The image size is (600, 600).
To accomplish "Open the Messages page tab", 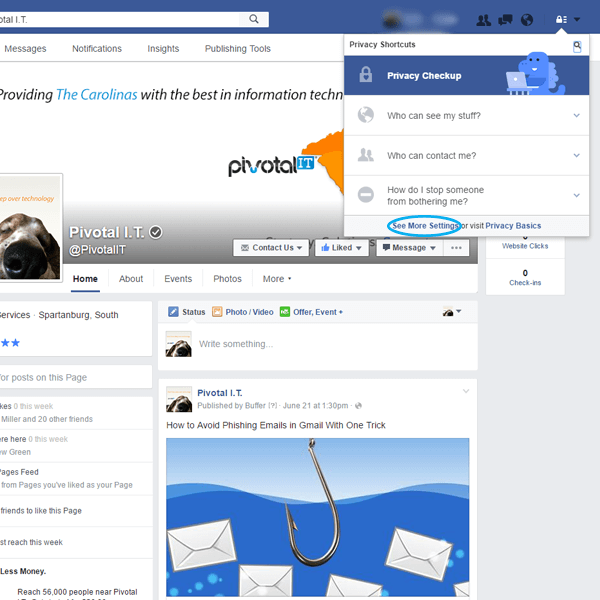I will tap(25, 49).
